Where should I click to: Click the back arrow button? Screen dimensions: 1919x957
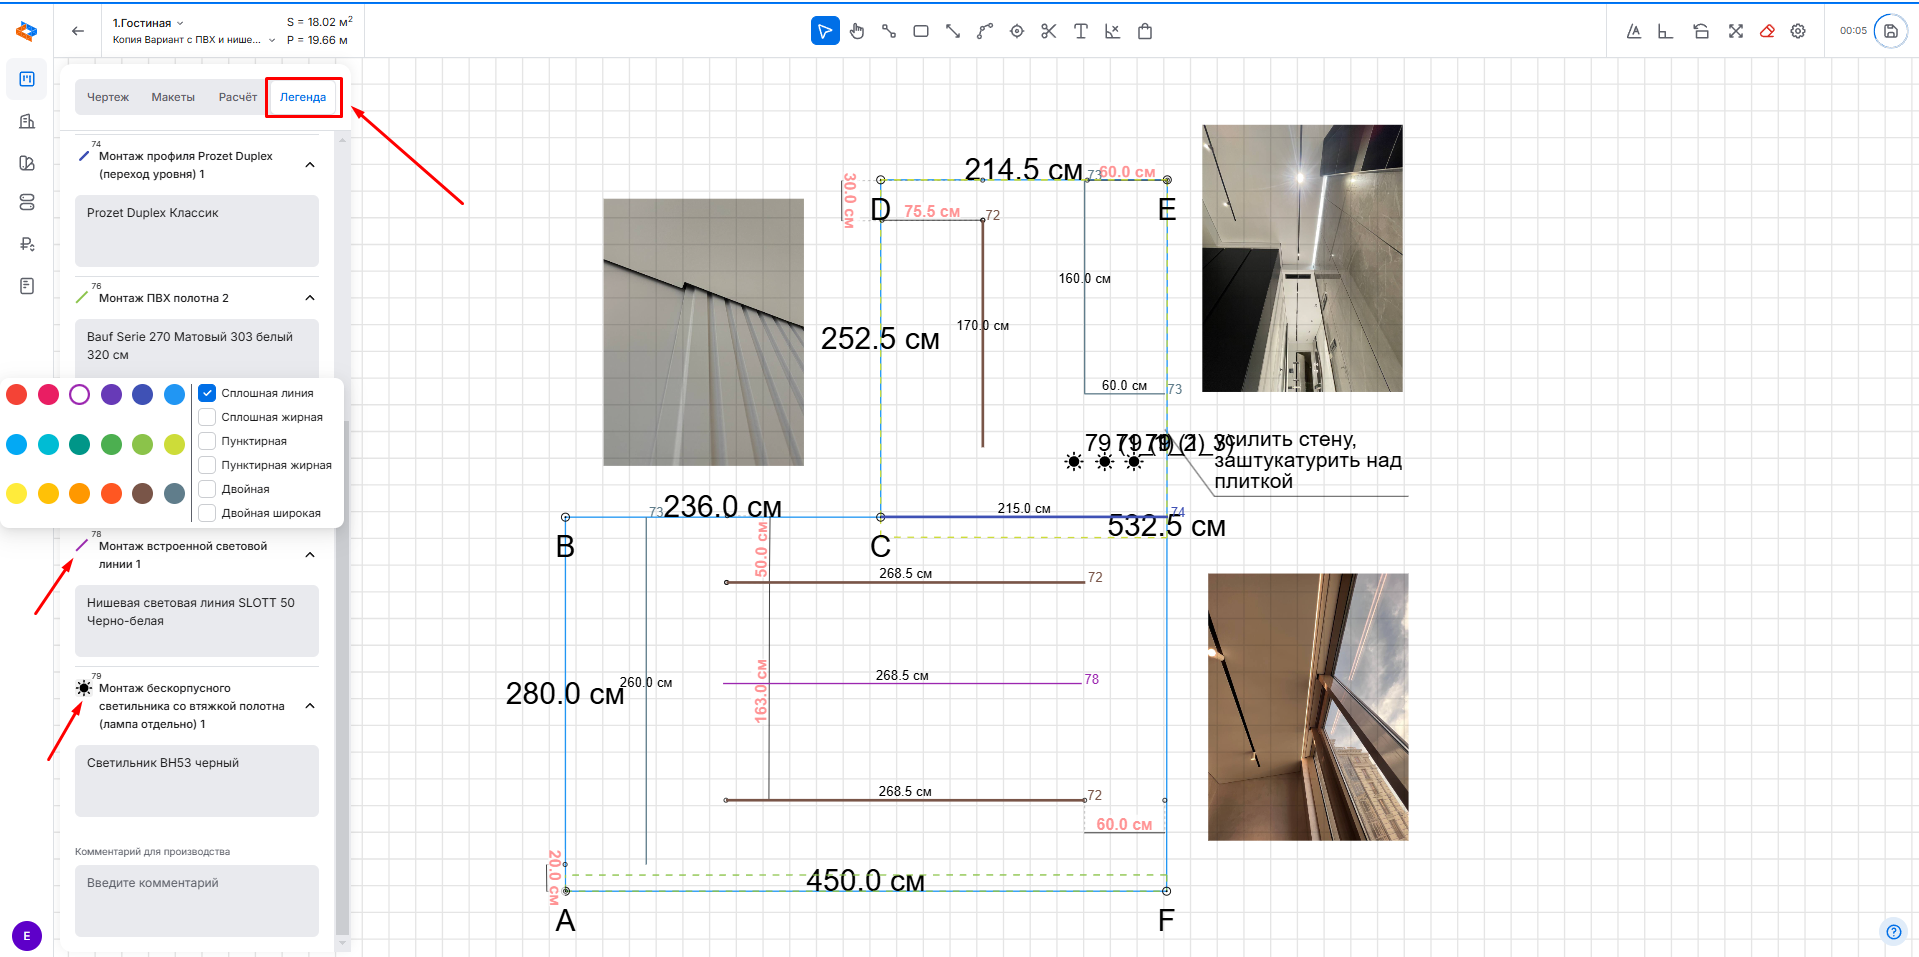point(78,31)
